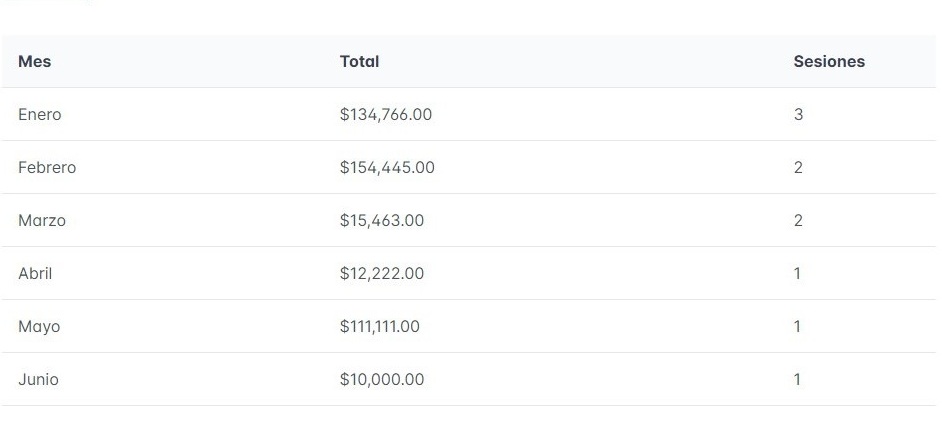The width and height of the screenshot is (942, 421).
Task: Click the Mes column header
Action: click(x=35, y=62)
